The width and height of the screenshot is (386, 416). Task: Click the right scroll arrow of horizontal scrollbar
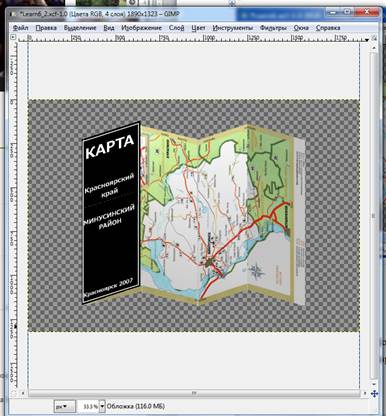pos(365,393)
